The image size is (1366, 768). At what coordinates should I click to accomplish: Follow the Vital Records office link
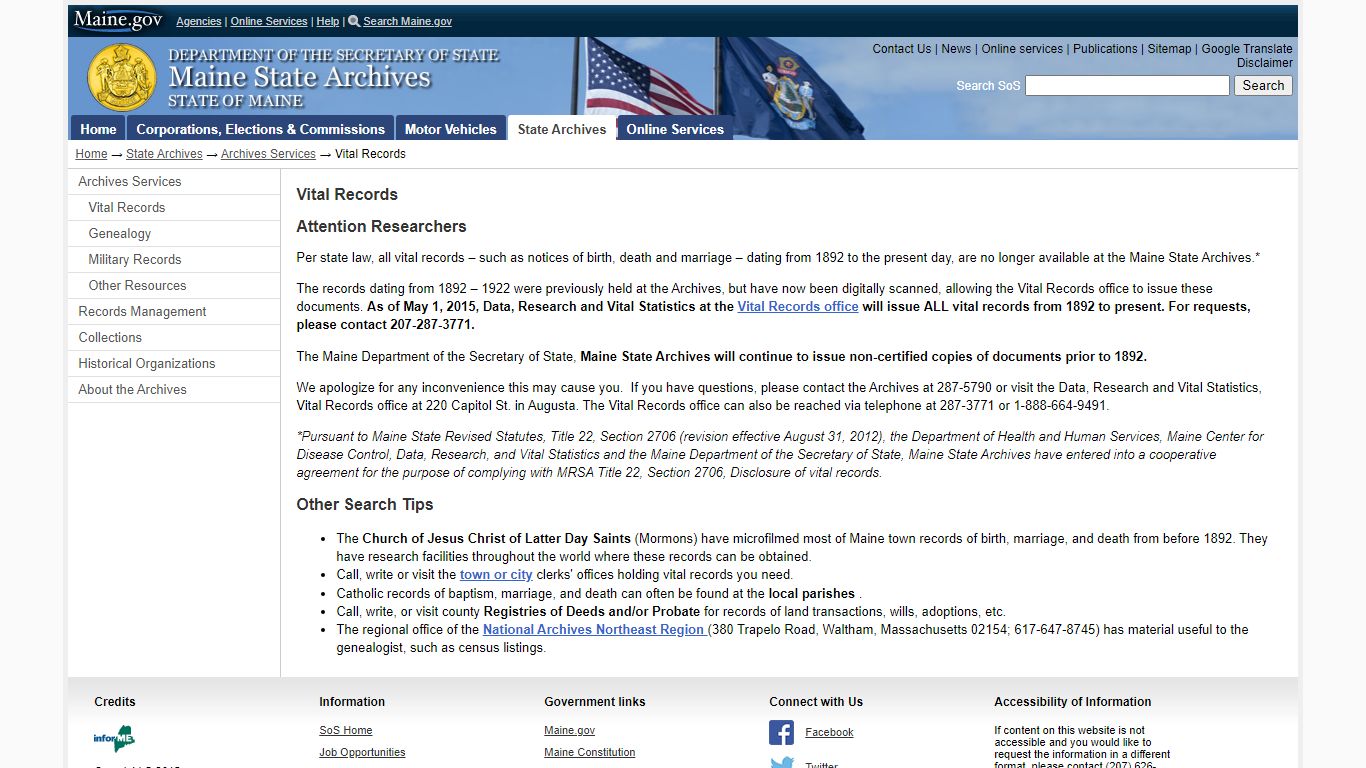coord(798,307)
